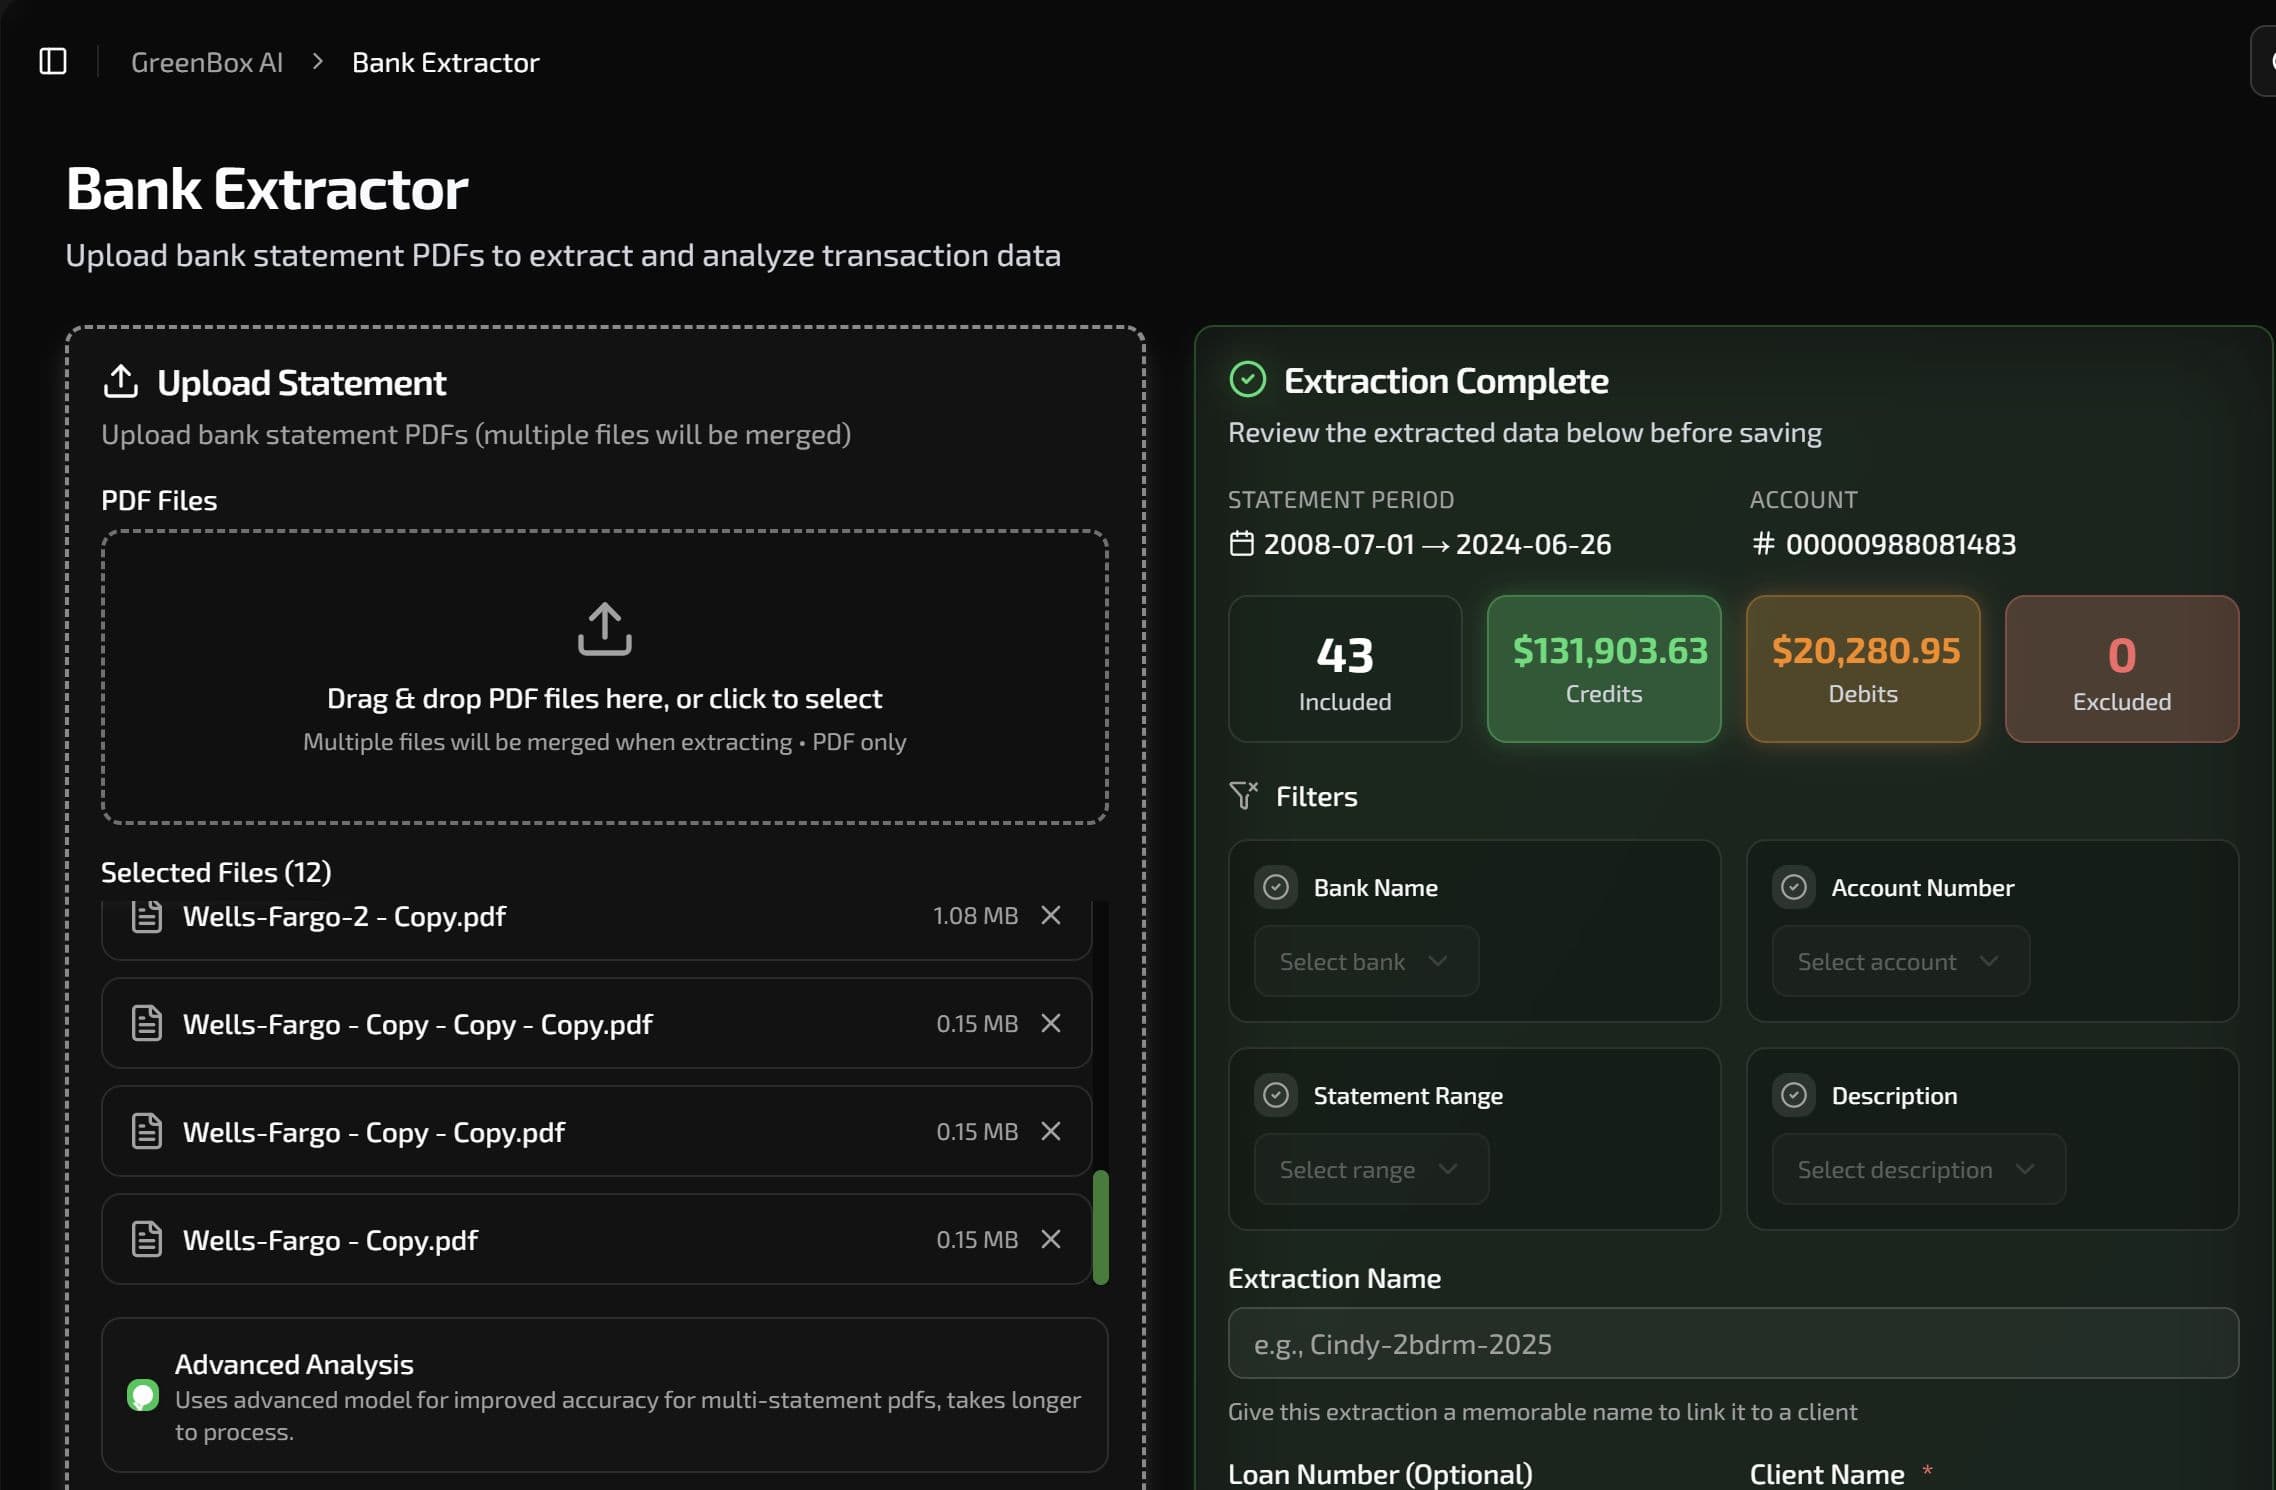Image resolution: width=2276 pixels, height=1490 pixels.
Task: Click the Selected Files (12) label
Action: 216,872
